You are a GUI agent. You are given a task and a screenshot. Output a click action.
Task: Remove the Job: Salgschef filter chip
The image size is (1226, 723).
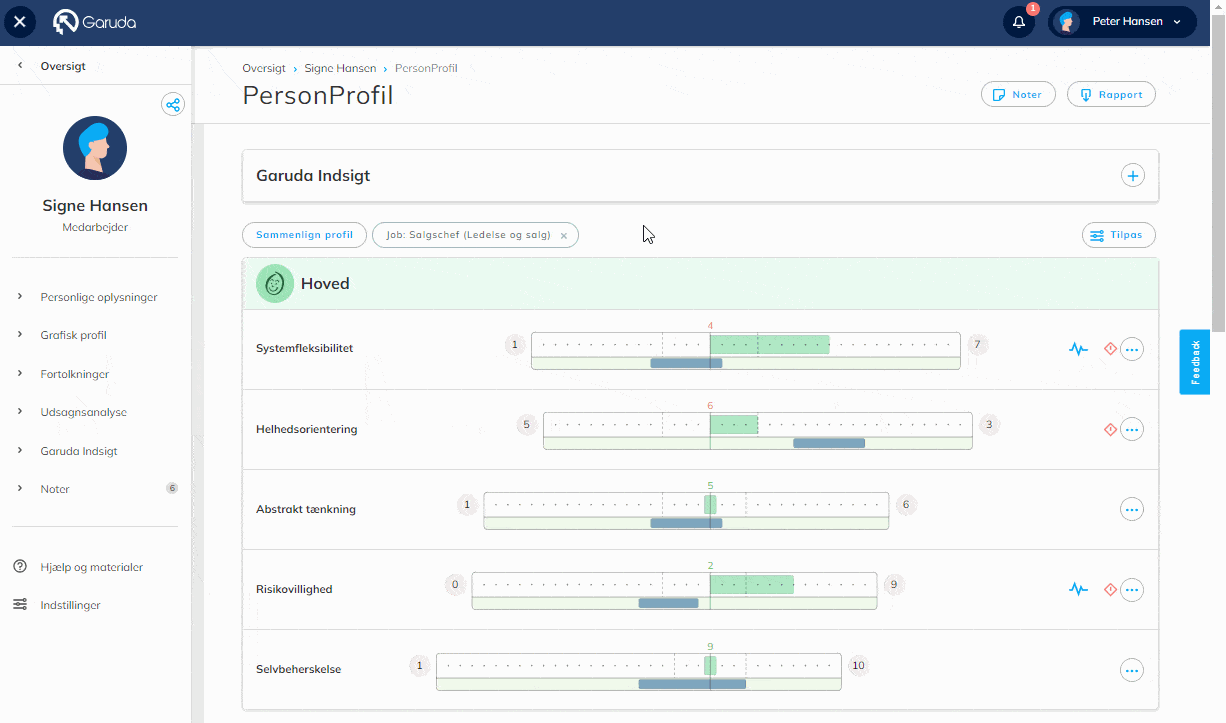pos(564,236)
